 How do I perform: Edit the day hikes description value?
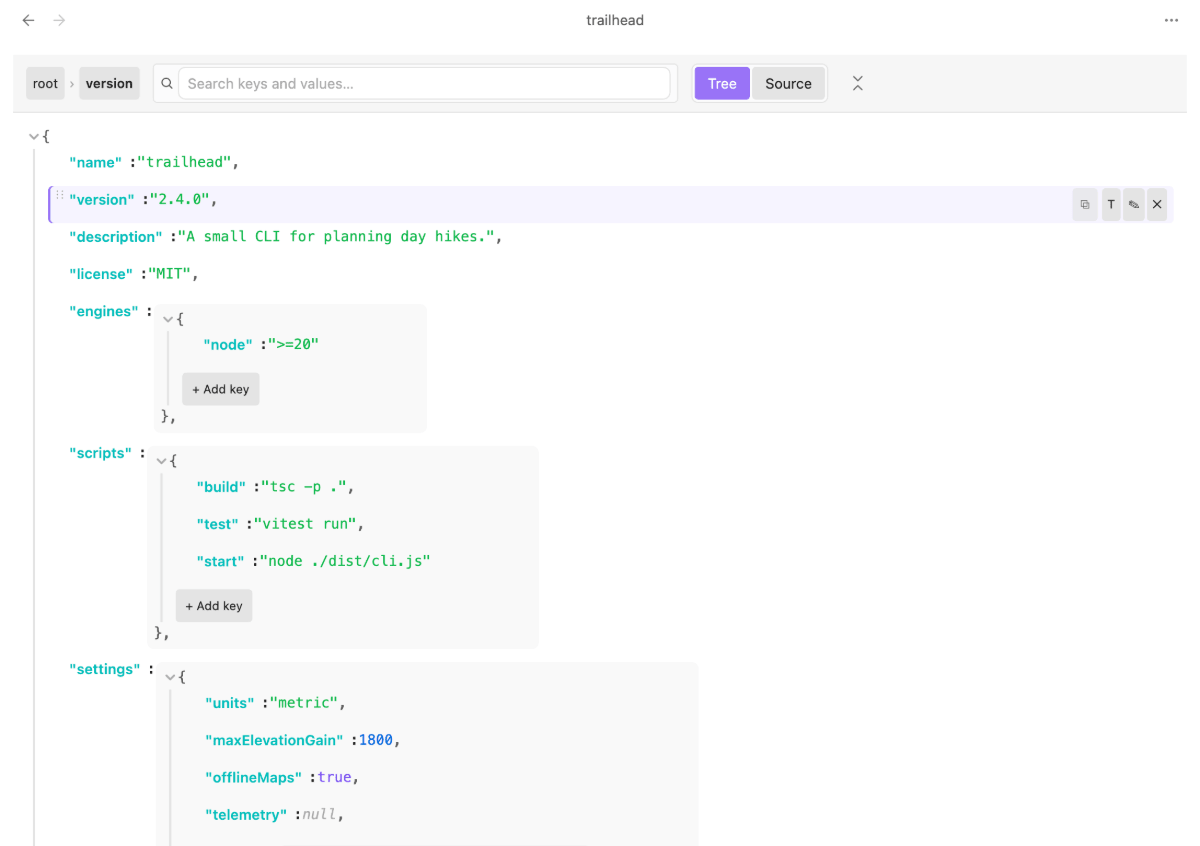coord(336,237)
